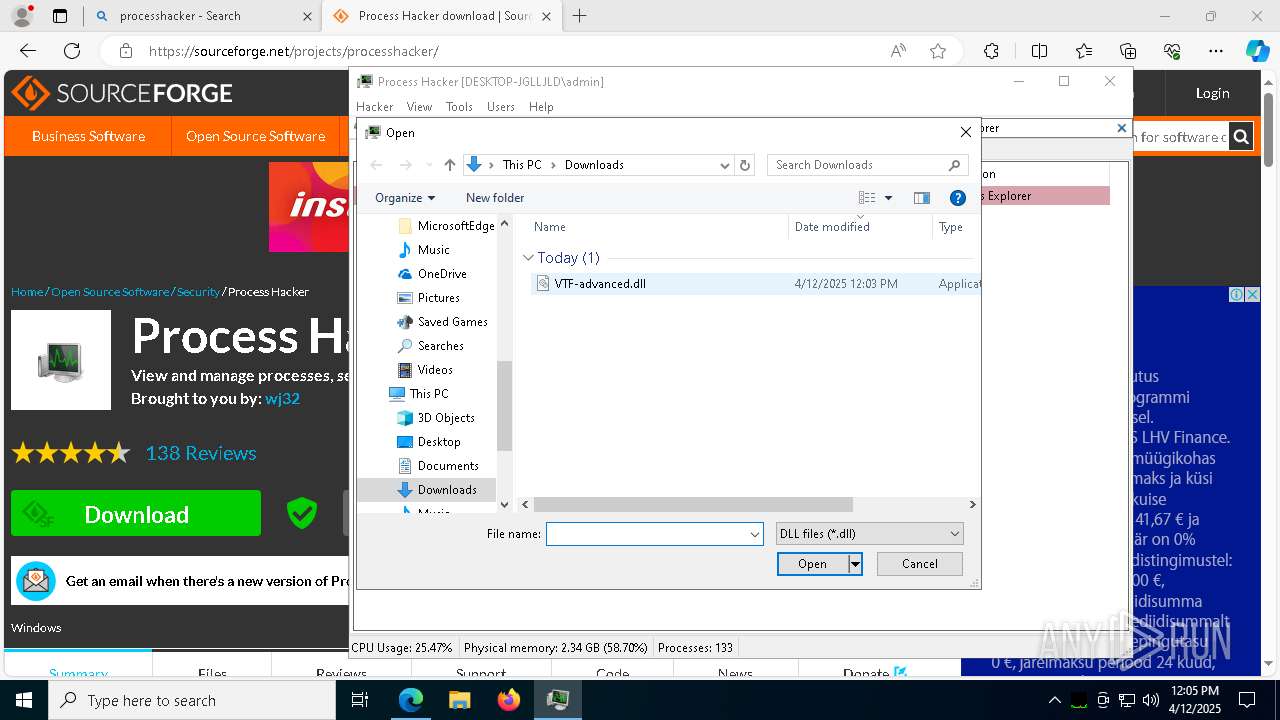Open Task View on taskbar
Screen dimensions: 1280x720
[361, 700]
